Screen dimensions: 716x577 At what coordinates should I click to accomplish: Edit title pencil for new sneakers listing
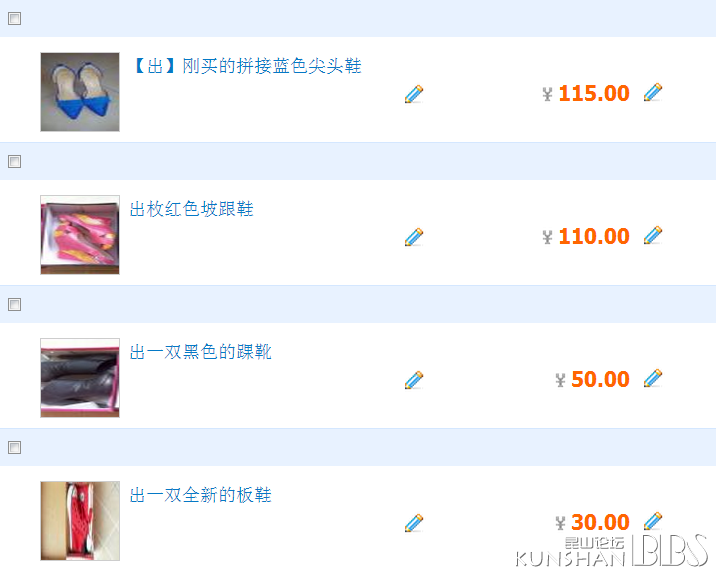point(414,523)
